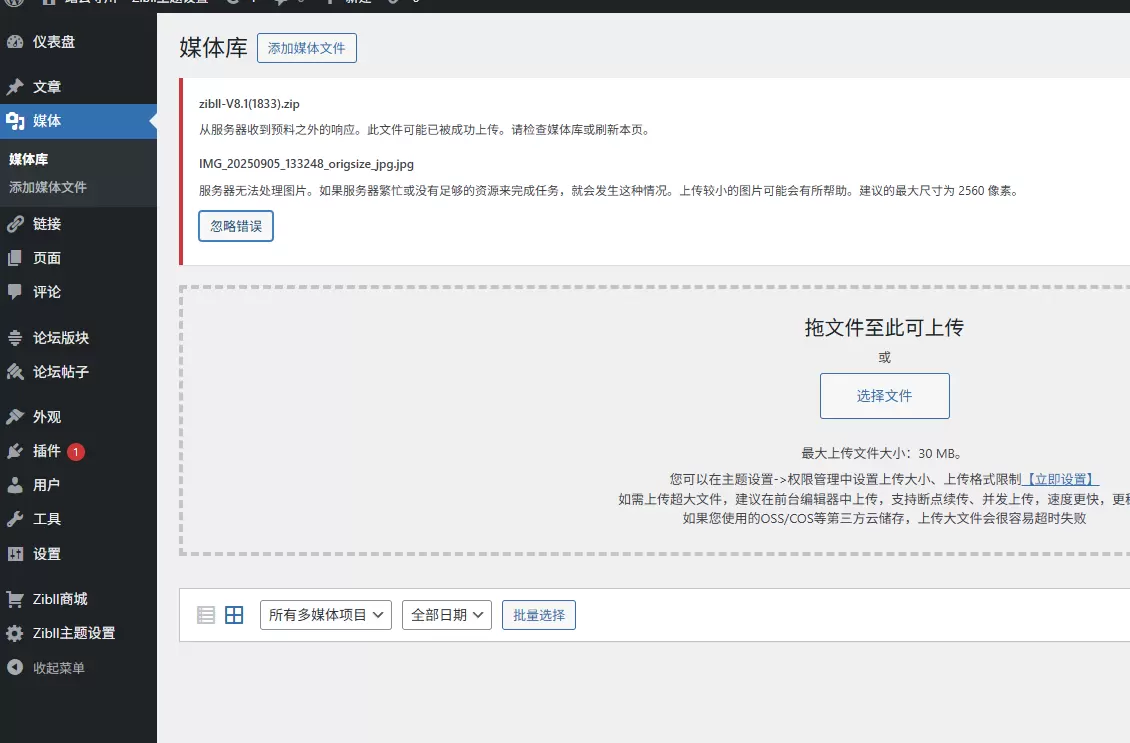Click the 论坛版块 forum sections icon

coord(15,337)
